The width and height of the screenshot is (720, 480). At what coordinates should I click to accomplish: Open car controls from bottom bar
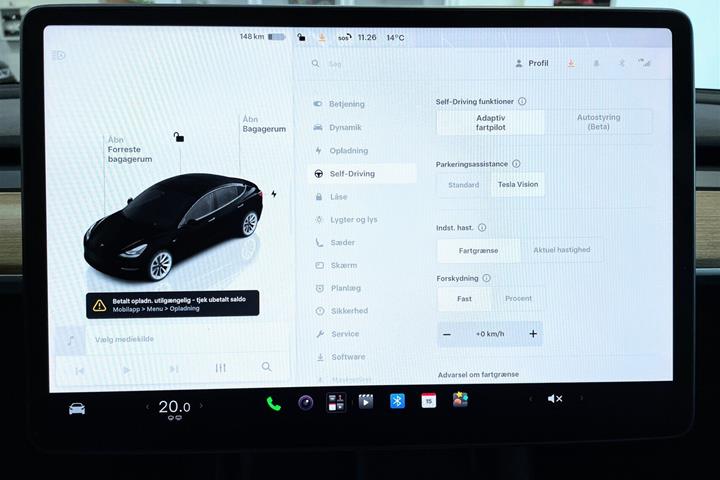pyautogui.click(x=77, y=409)
